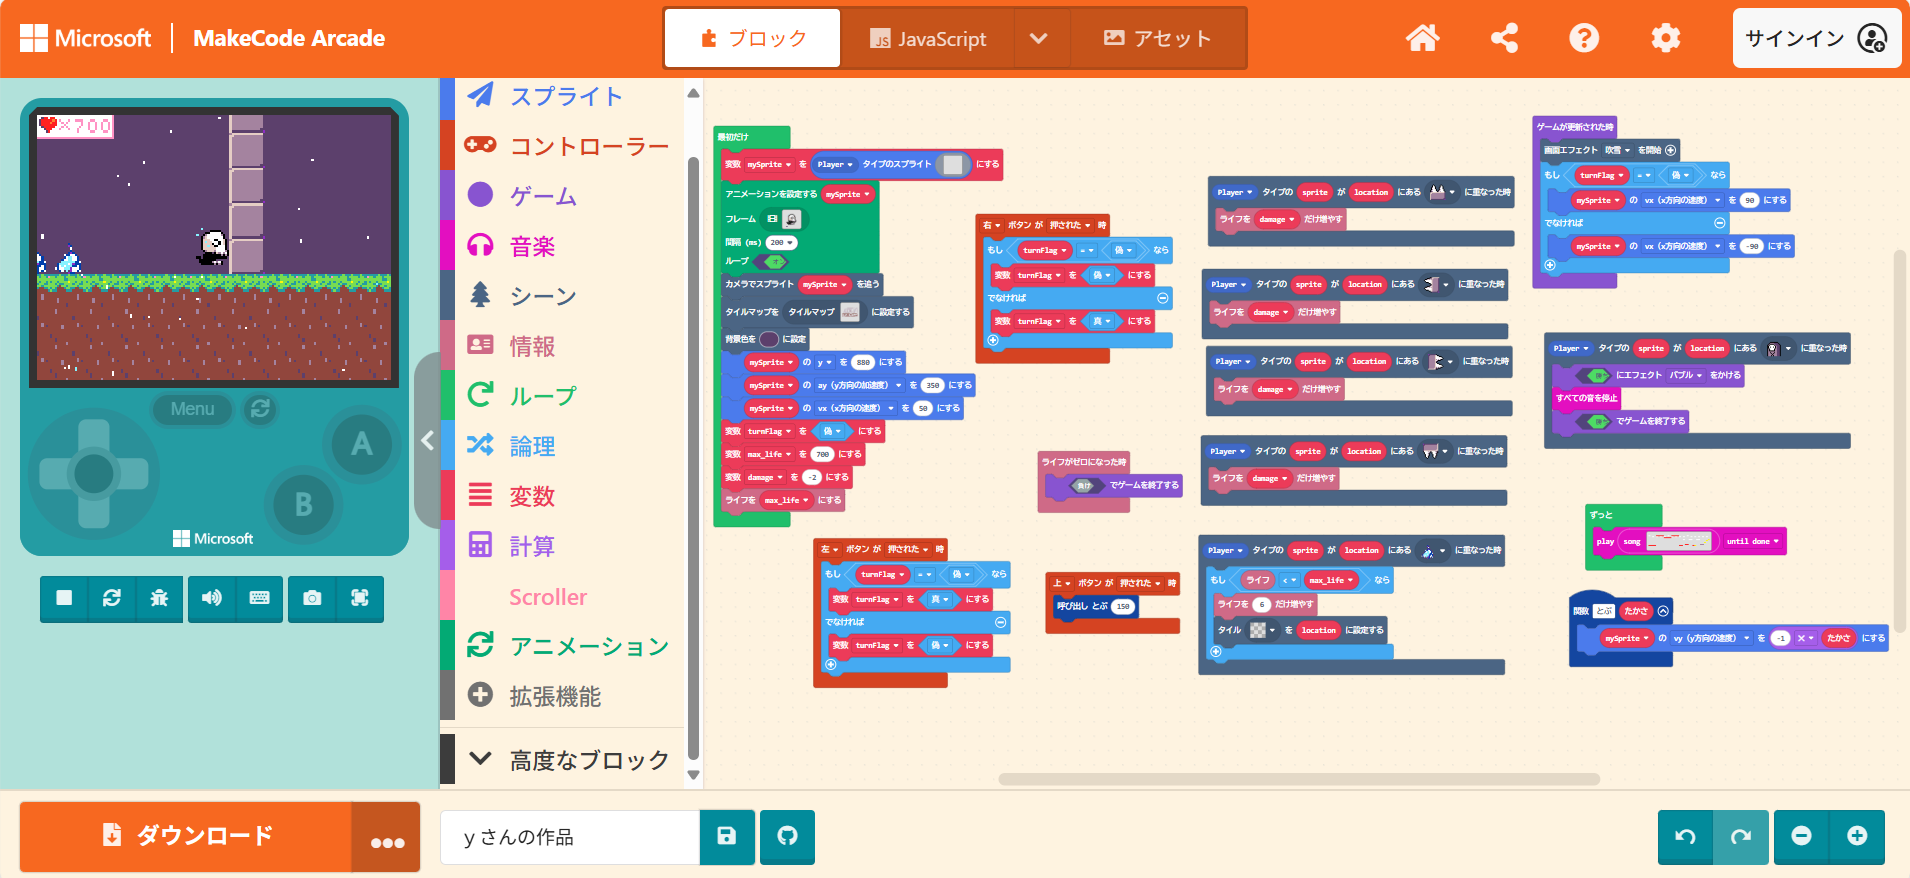Stop the simulator

click(x=64, y=598)
